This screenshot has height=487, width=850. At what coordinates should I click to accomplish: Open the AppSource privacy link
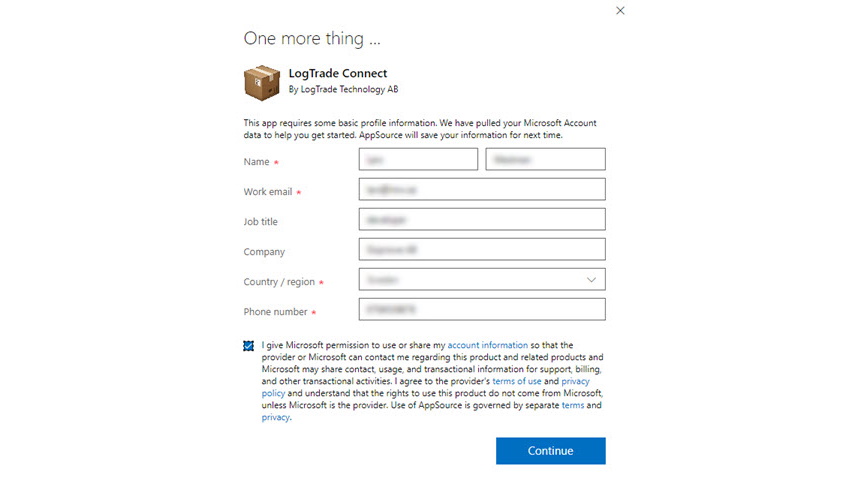point(275,417)
